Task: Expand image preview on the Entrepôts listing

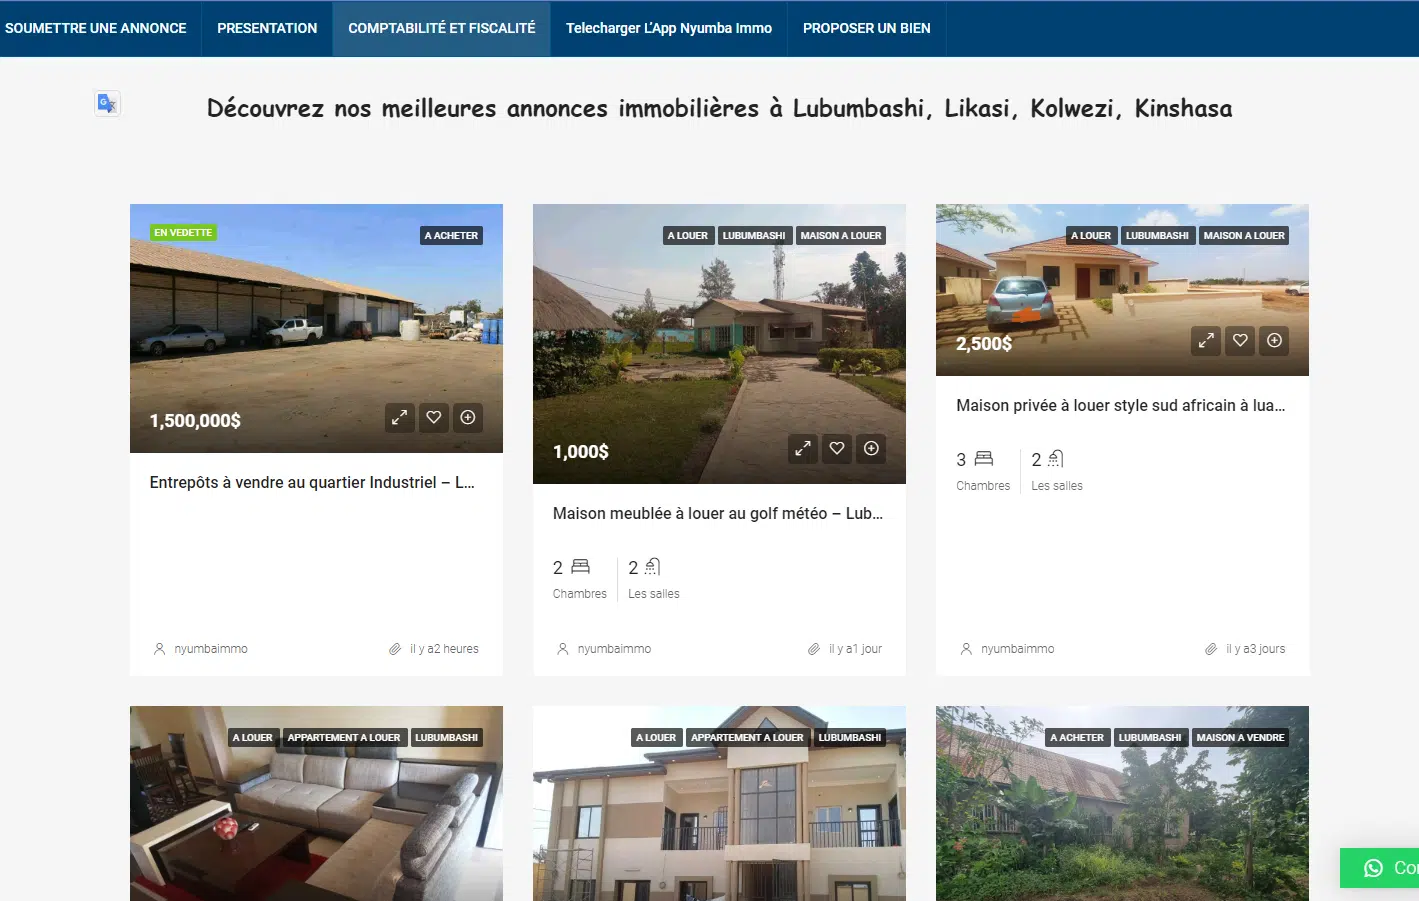Action: pos(400,418)
